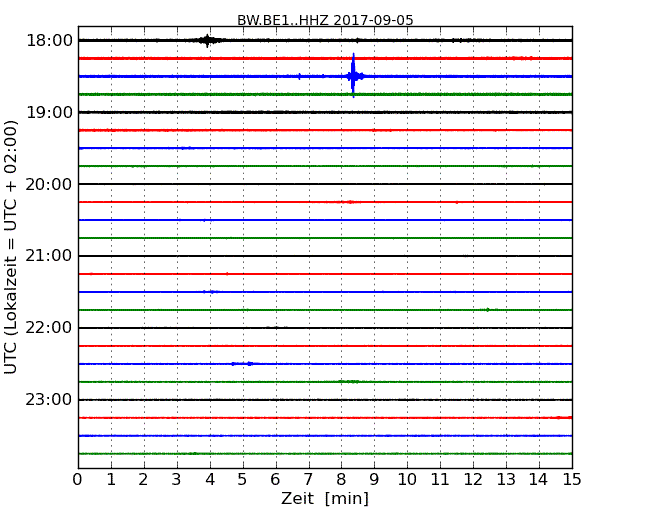Click the 20:00 time label

pyautogui.click(x=49, y=184)
